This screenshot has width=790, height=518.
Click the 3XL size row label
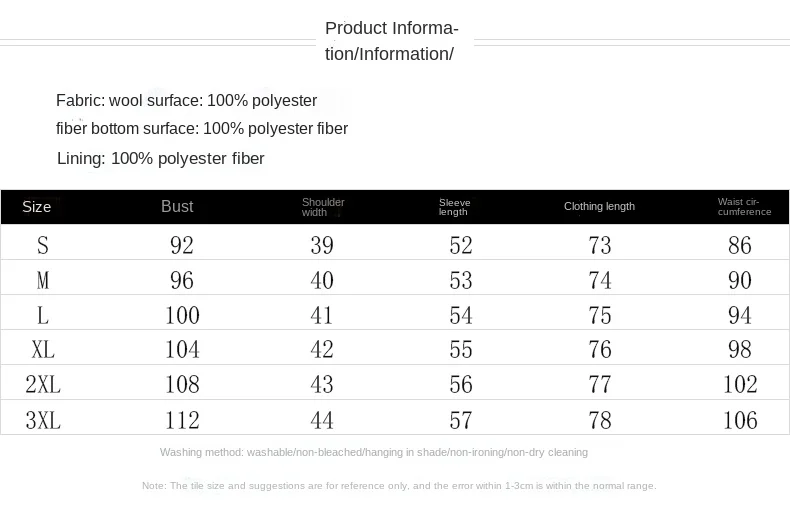[x=43, y=420]
